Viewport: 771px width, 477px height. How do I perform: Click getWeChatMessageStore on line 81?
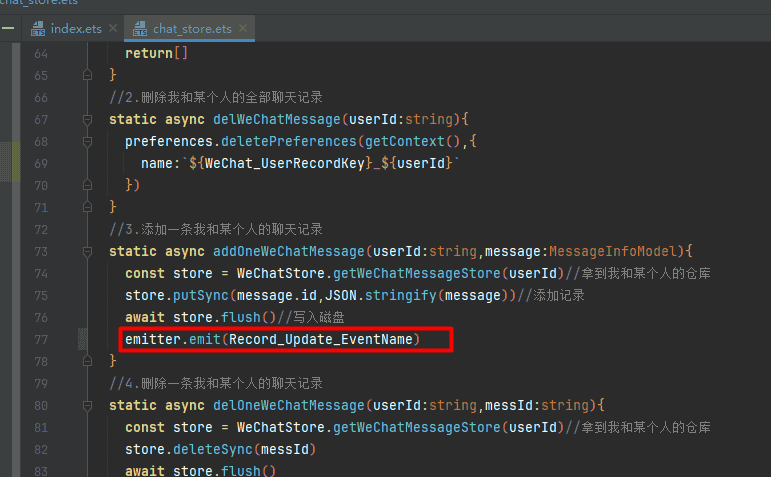tap(416, 427)
